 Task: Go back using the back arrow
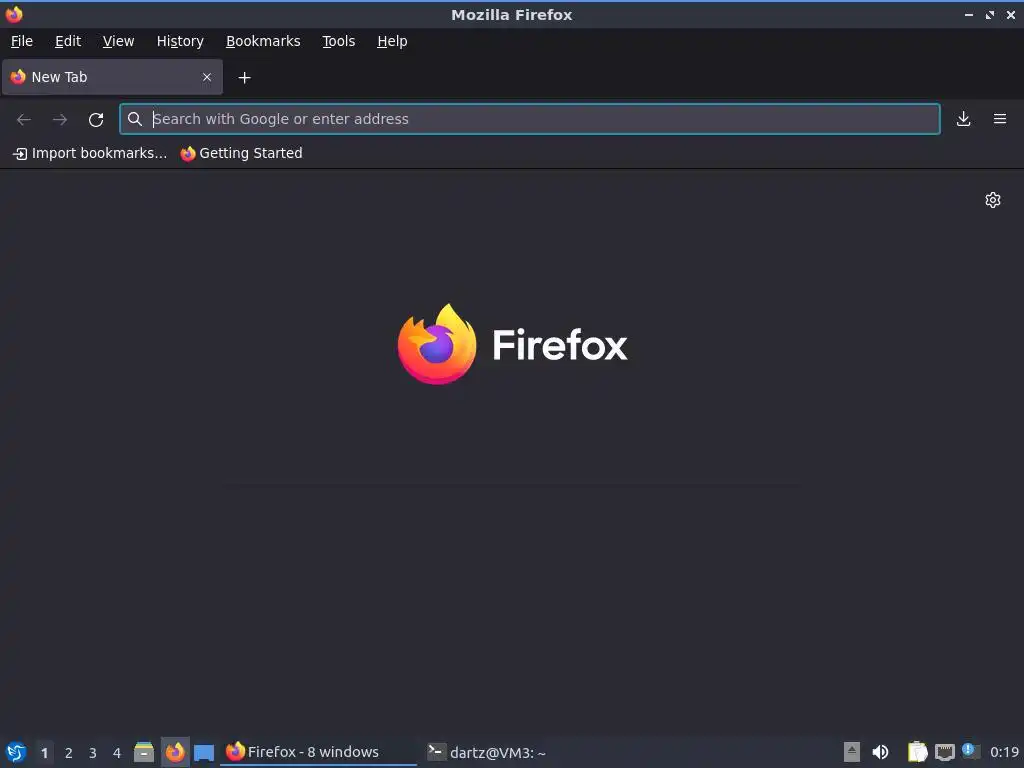point(24,119)
